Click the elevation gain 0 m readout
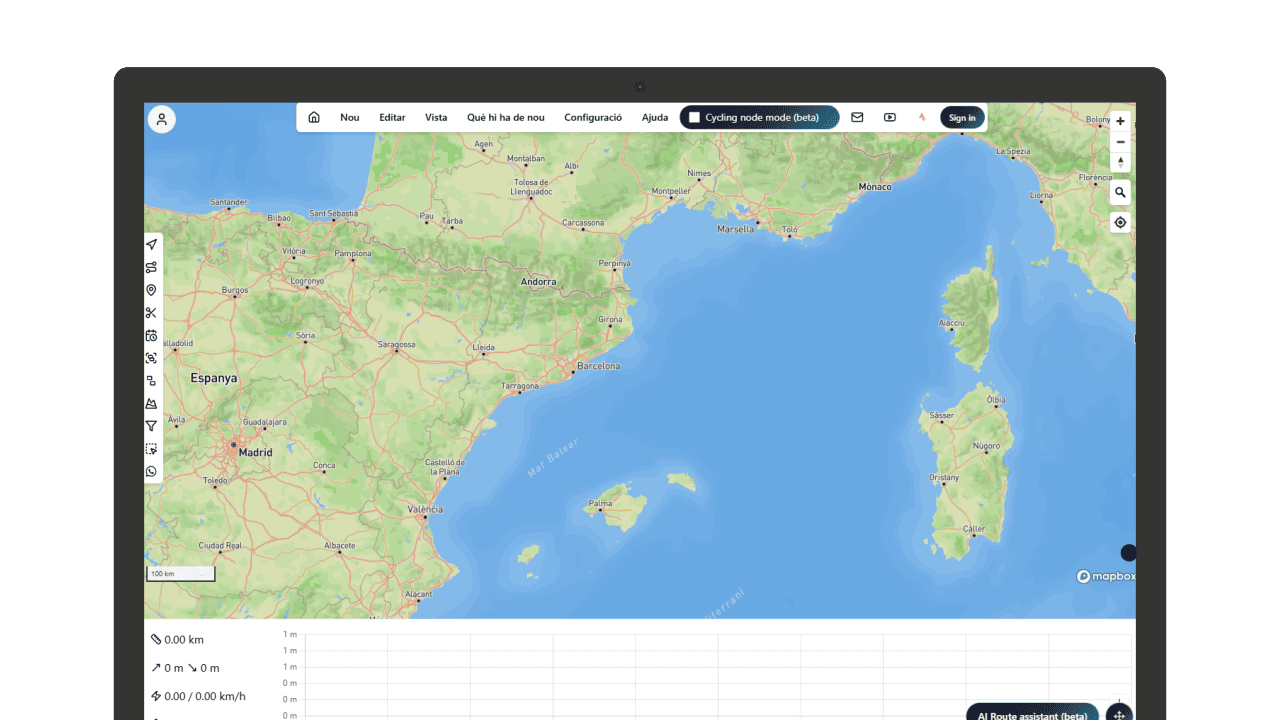Screen dimensions: 1280x720 (168, 668)
